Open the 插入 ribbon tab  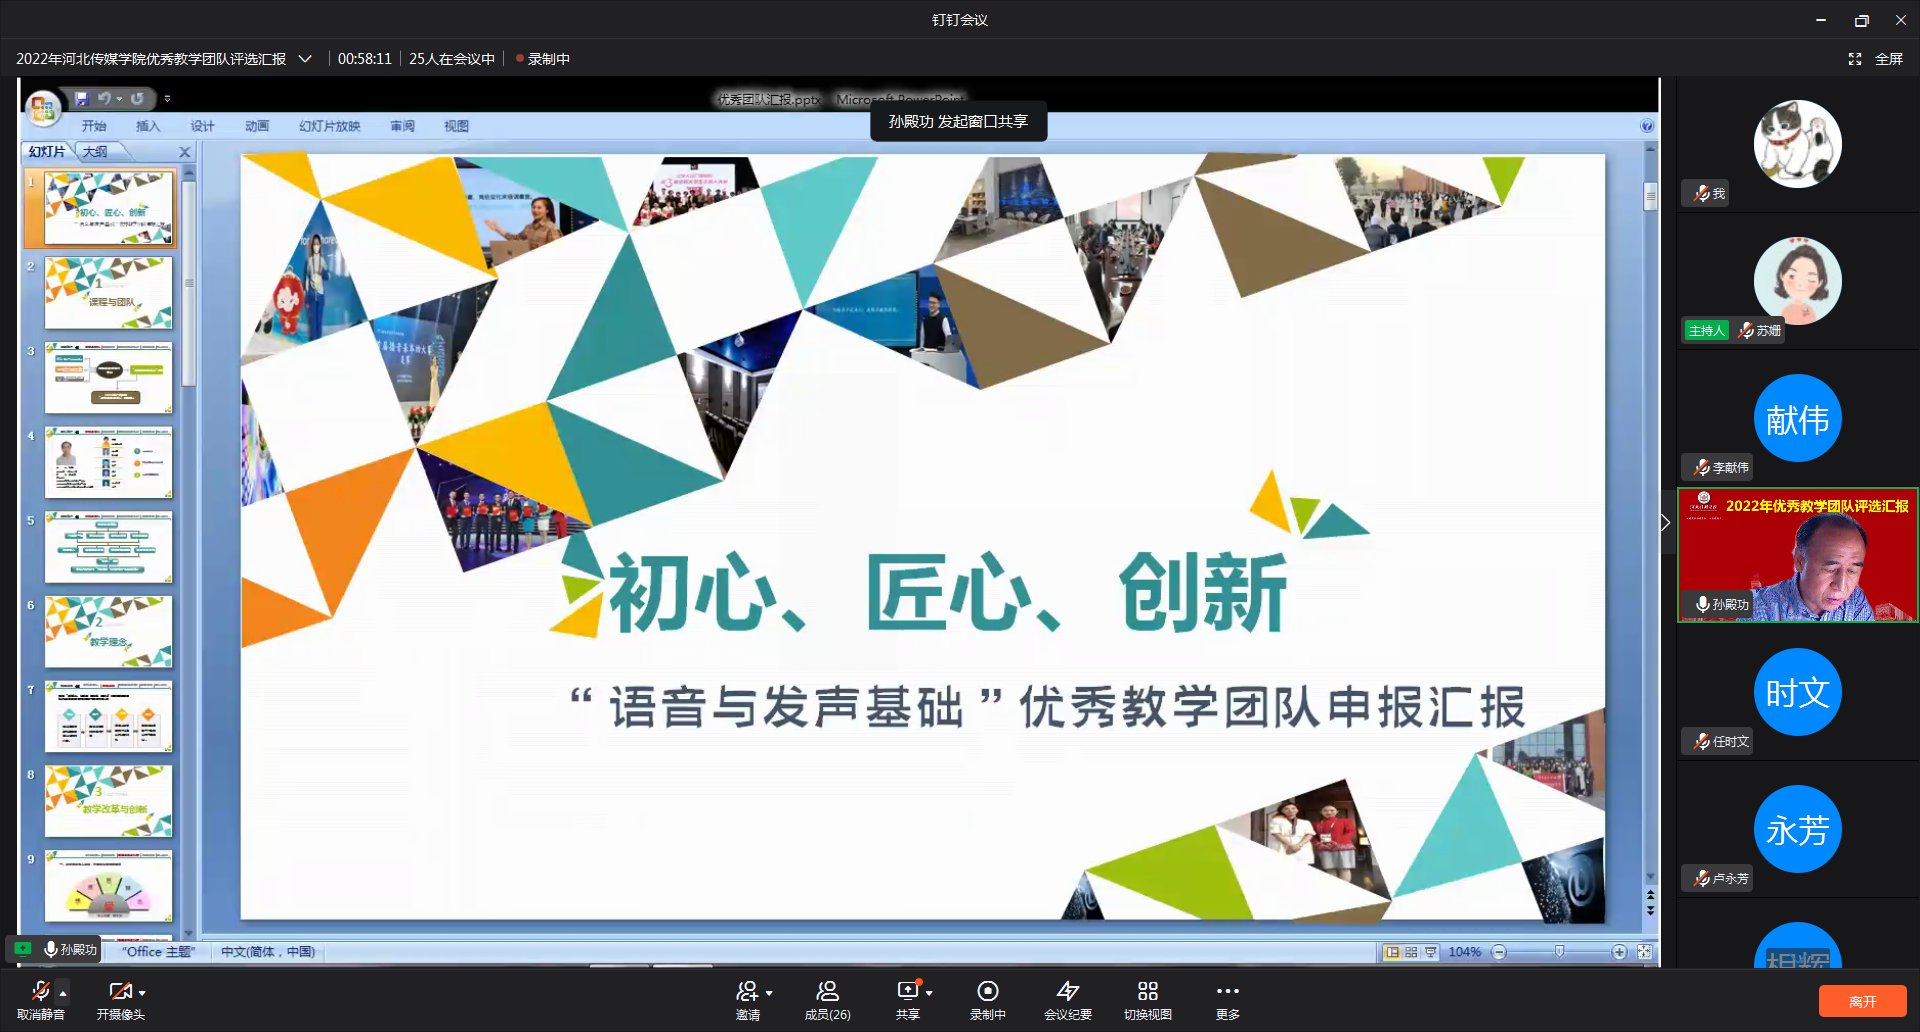(x=148, y=126)
